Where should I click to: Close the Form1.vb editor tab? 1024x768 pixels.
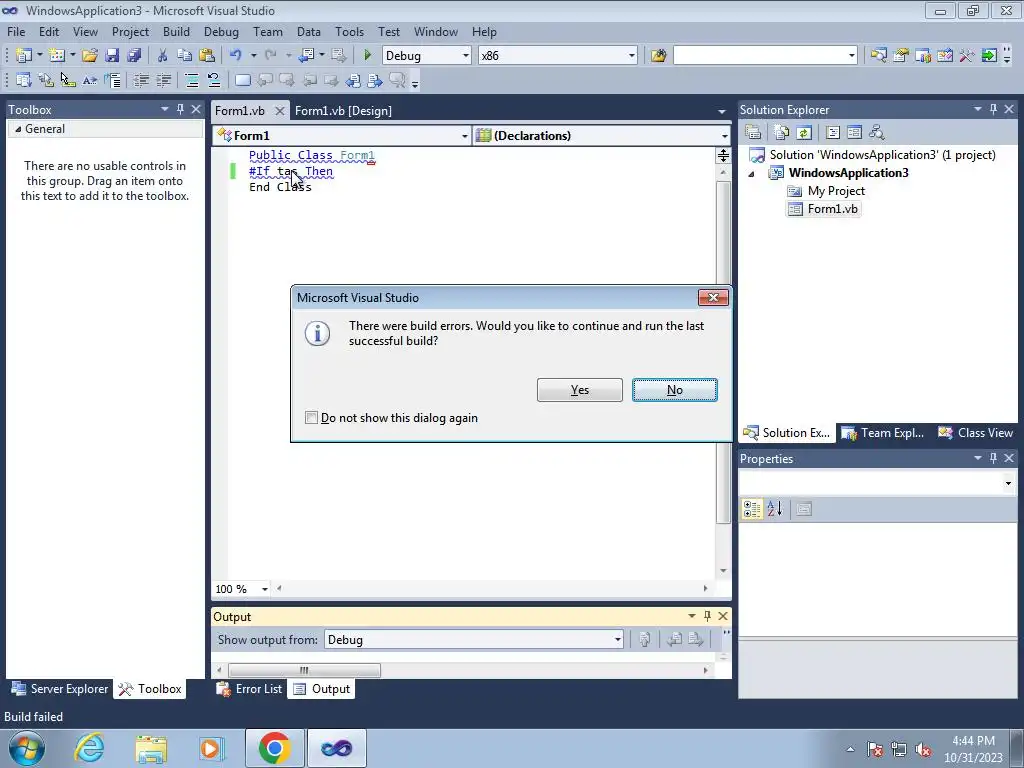[280, 111]
